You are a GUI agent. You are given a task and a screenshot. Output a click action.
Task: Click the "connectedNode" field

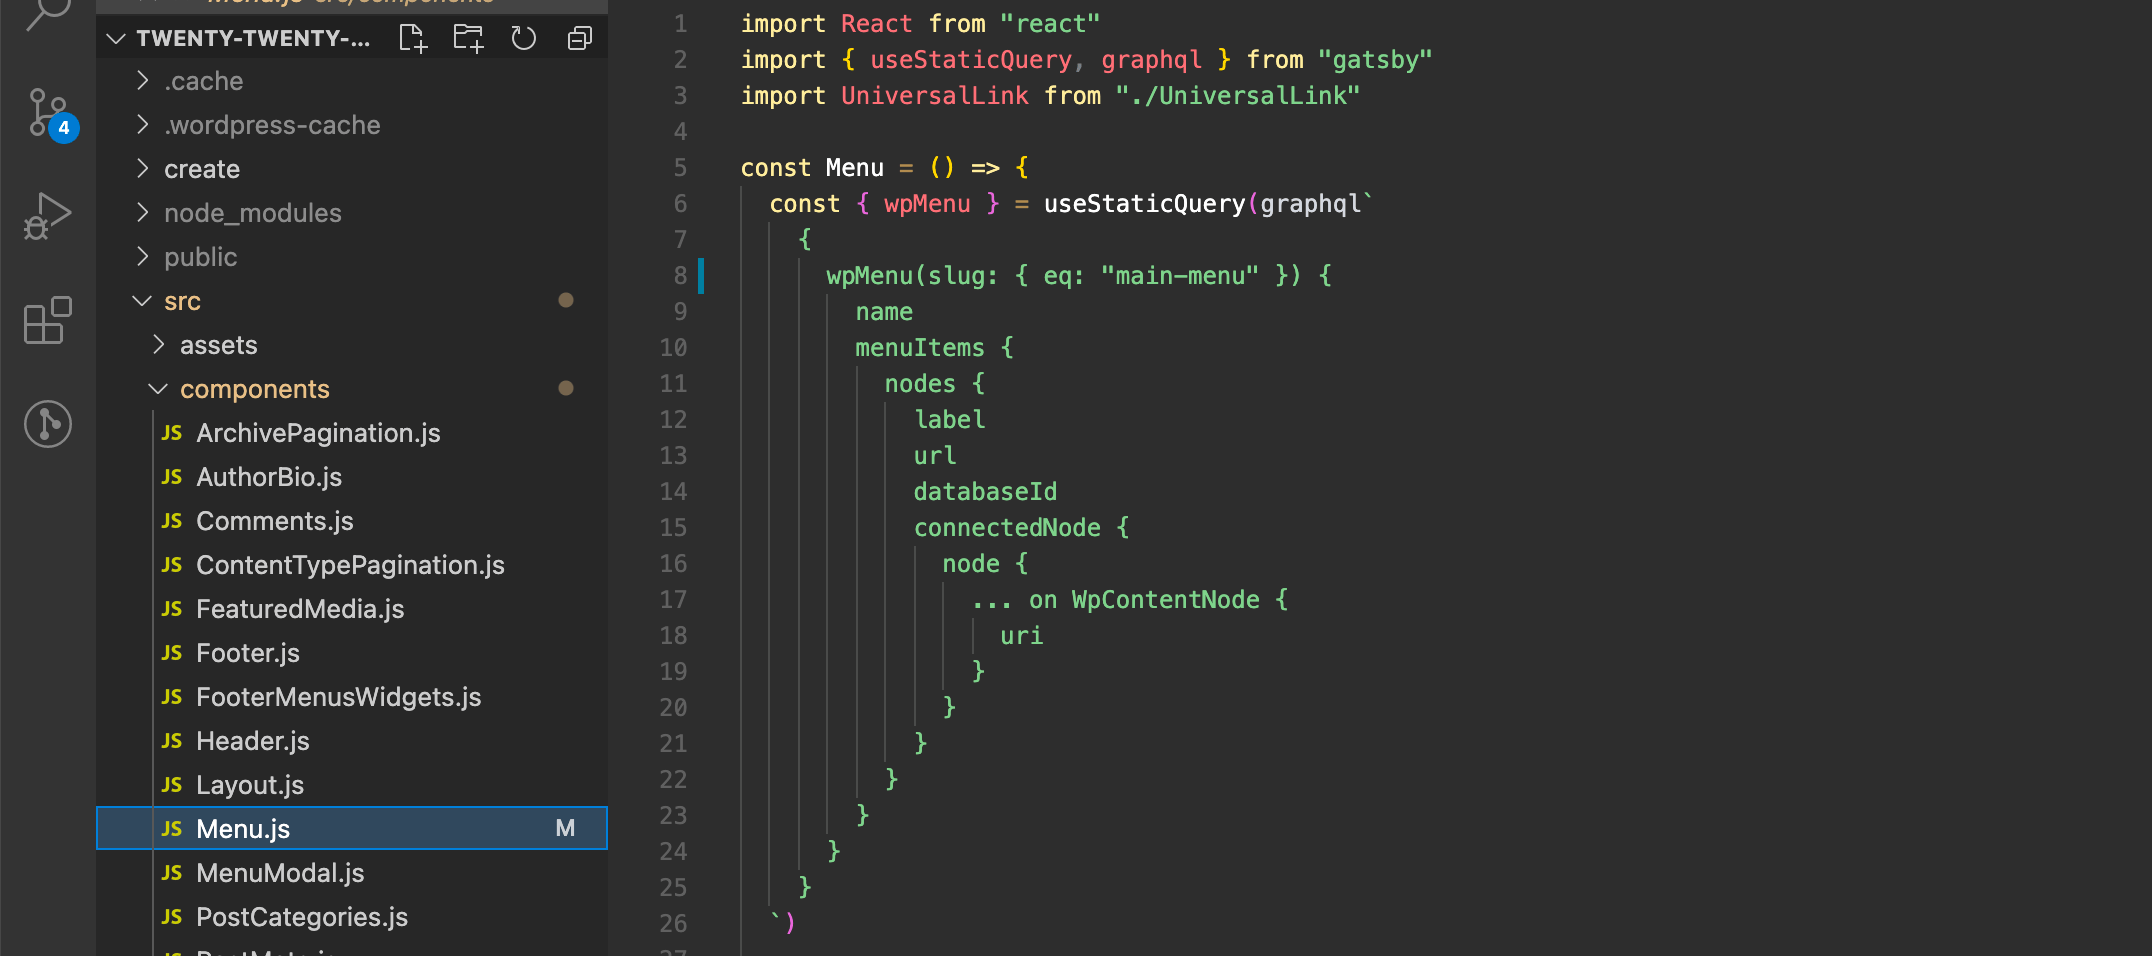click(x=1007, y=527)
